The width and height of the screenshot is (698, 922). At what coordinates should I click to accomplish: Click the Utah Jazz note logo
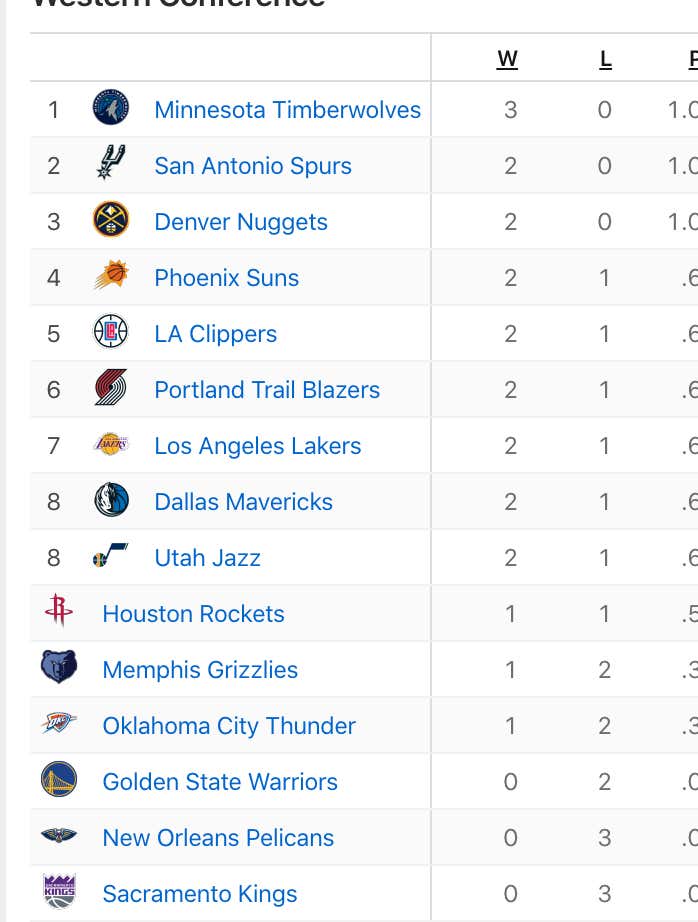pos(111,555)
